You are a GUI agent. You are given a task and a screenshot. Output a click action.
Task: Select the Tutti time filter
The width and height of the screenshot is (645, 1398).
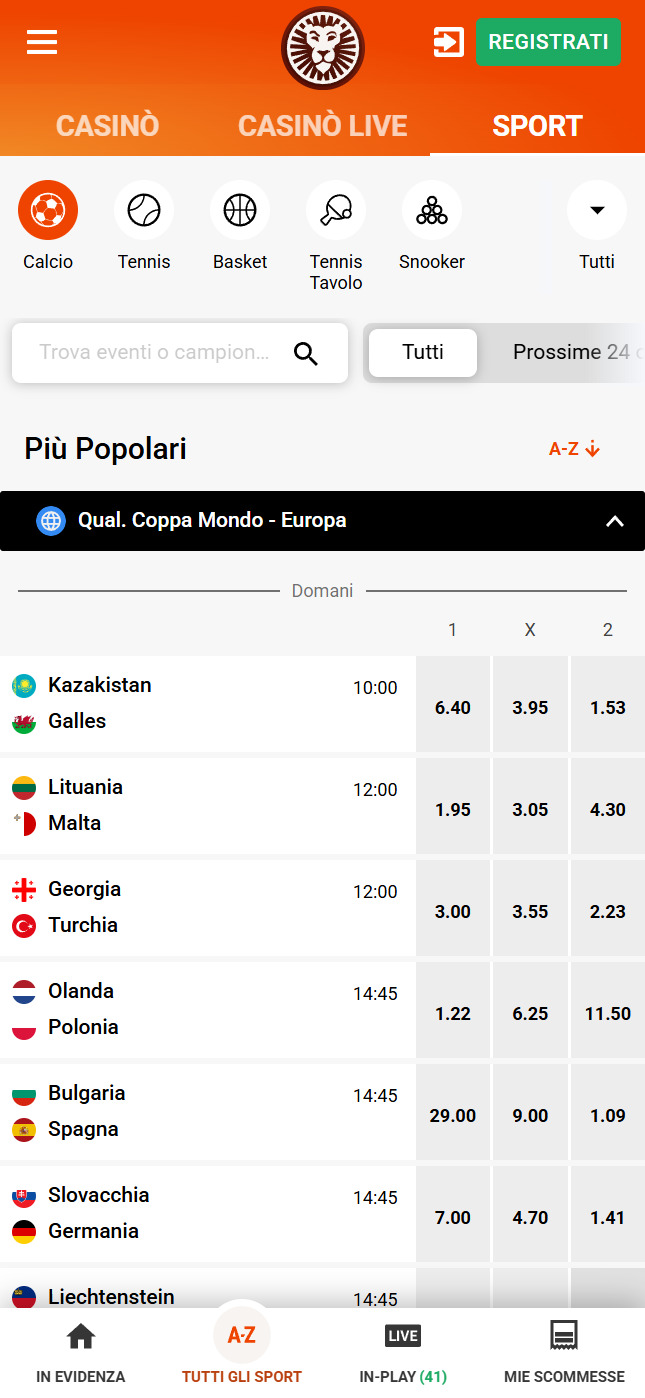423,352
